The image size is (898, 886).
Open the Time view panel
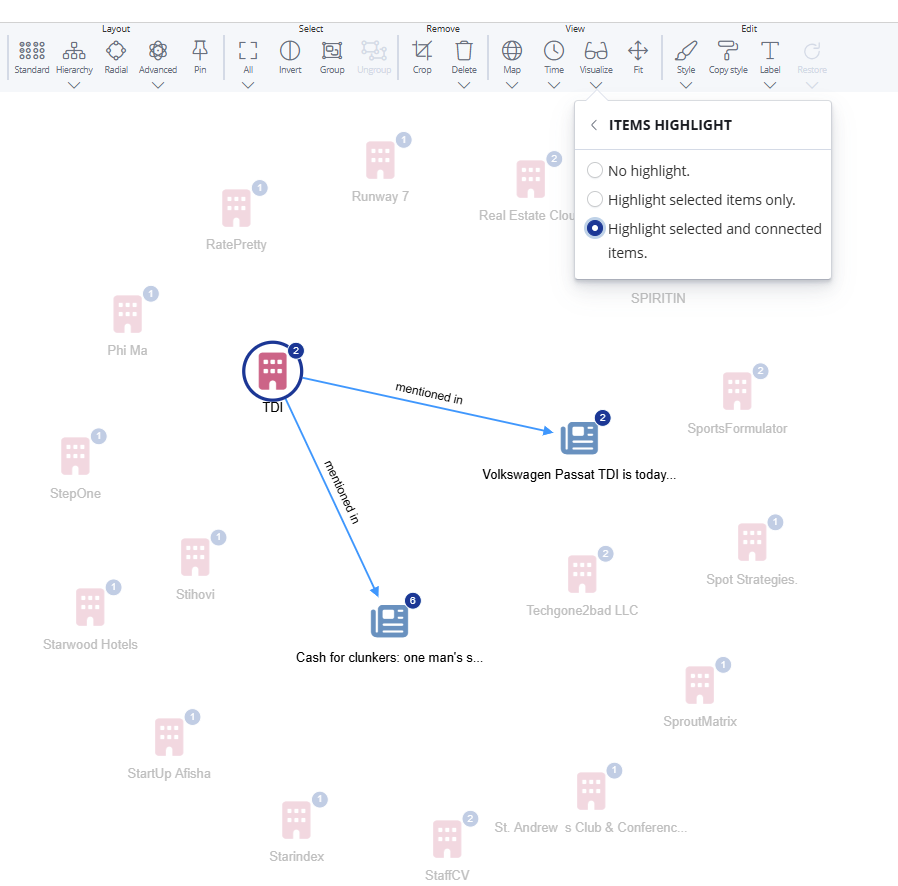(554, 57)
